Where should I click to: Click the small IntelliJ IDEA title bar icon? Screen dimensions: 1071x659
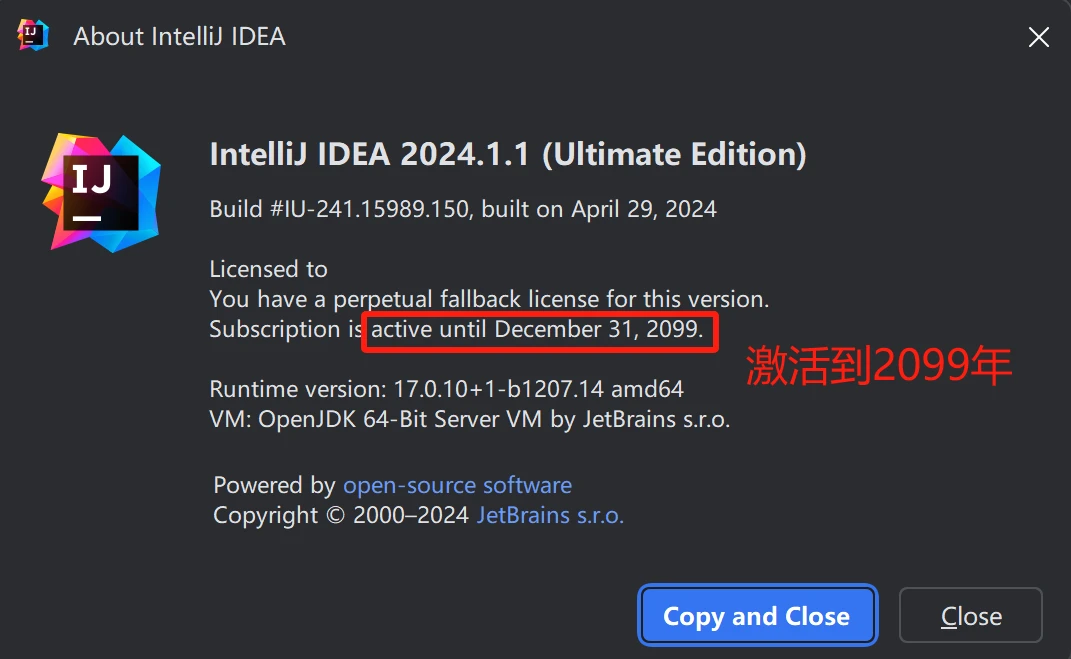(33, 36)
